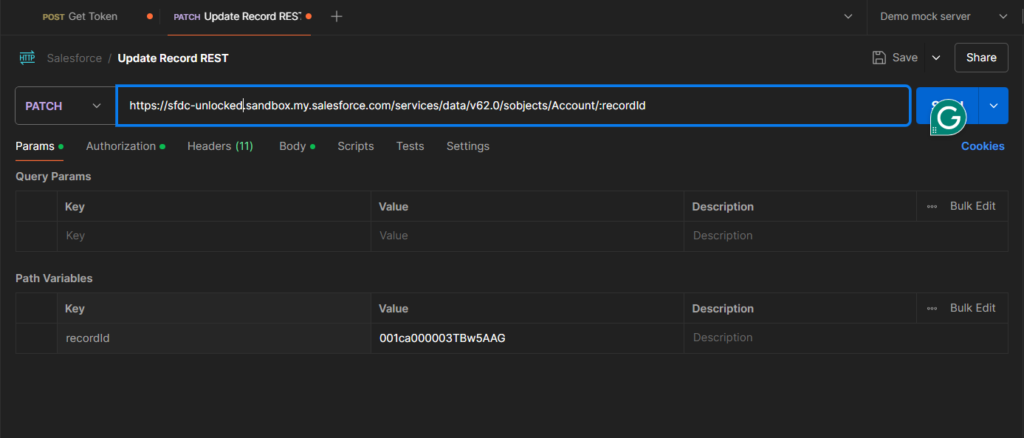Image resolution: width=1024 pixels, height=438 pixels.
Task: Click the Save disk icon
Action: coord(879,57)
